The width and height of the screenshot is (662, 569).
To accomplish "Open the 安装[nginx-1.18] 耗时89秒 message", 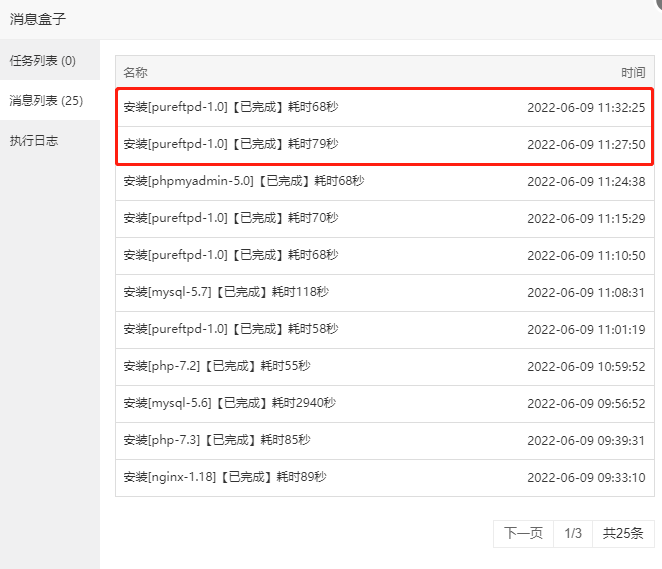I will pyautogui.click(x=385, y=478).
